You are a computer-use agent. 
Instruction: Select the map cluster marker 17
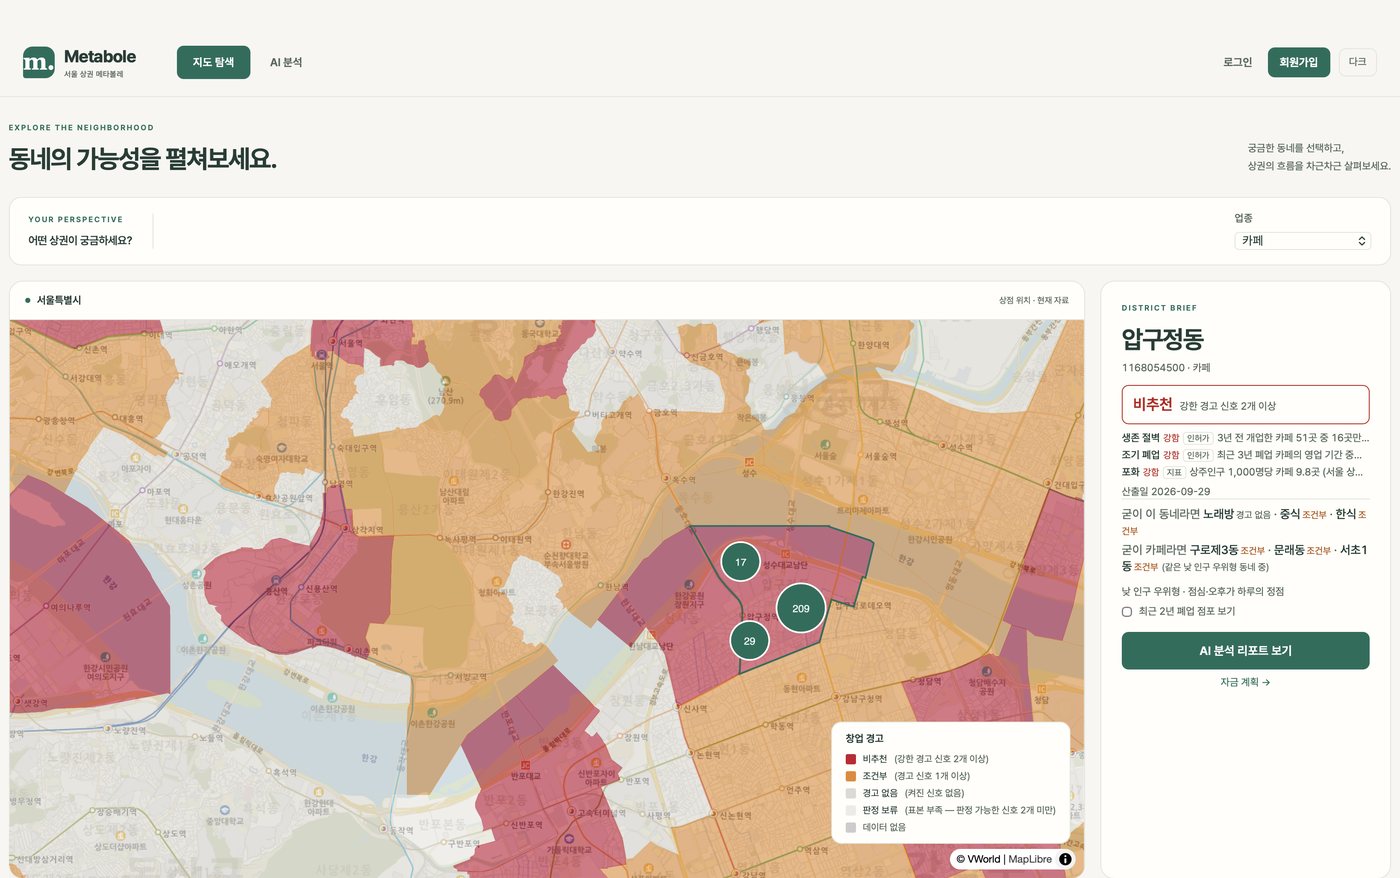[x=741, y=562]
